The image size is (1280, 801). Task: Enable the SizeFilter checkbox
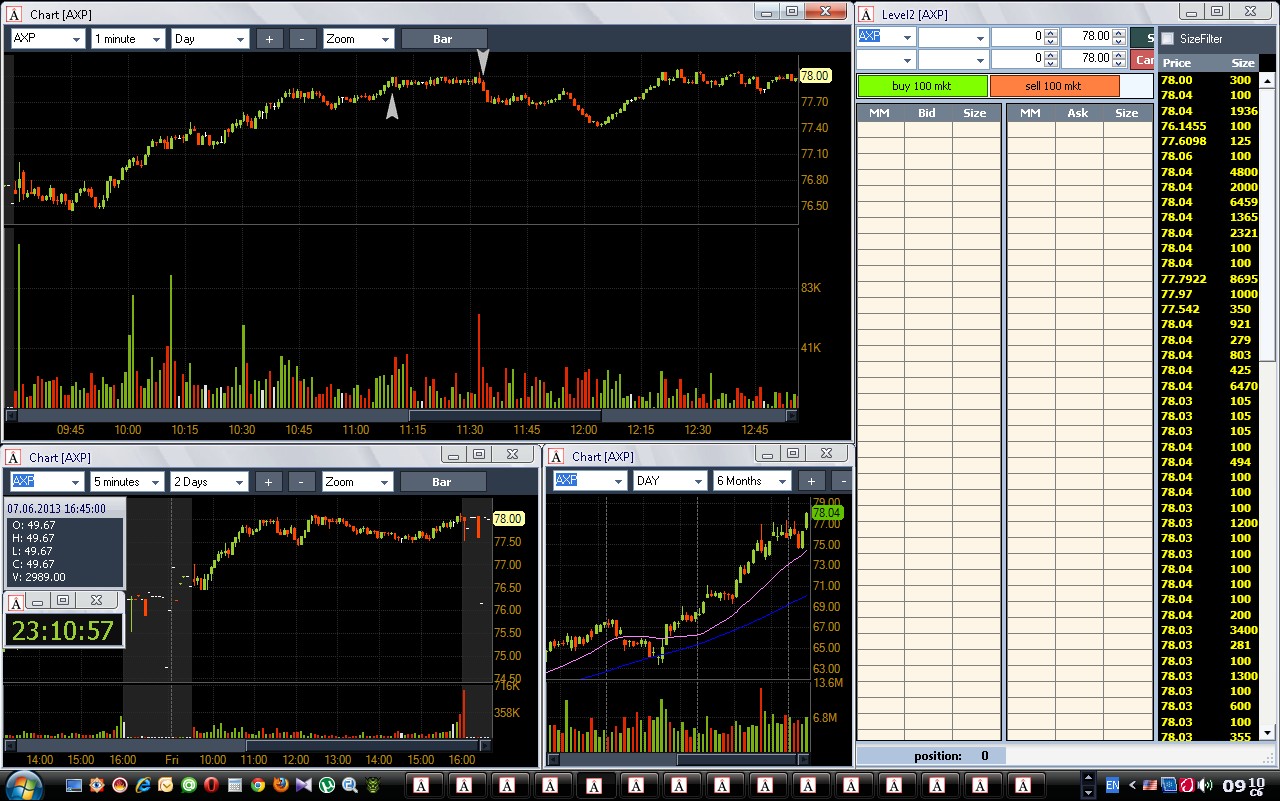coord(1167,39)
